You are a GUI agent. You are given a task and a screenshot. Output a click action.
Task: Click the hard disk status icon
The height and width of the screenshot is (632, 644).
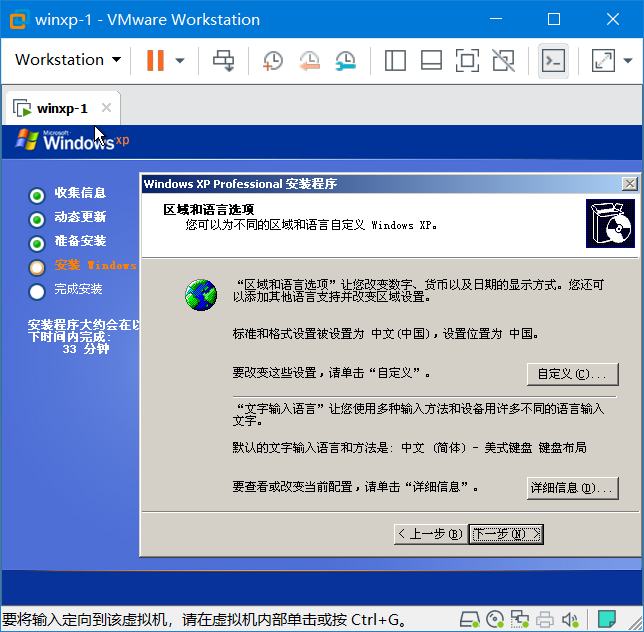click(469, 619)
